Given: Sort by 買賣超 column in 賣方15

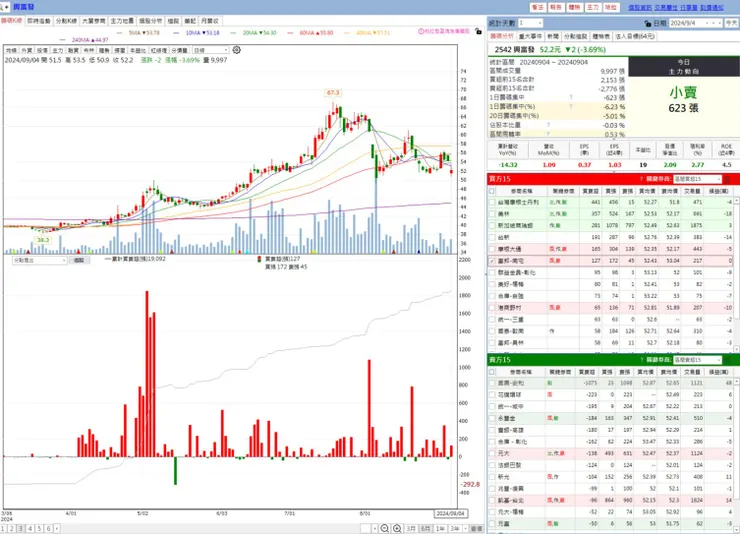Looking at the screenshot, I should 587,372.
